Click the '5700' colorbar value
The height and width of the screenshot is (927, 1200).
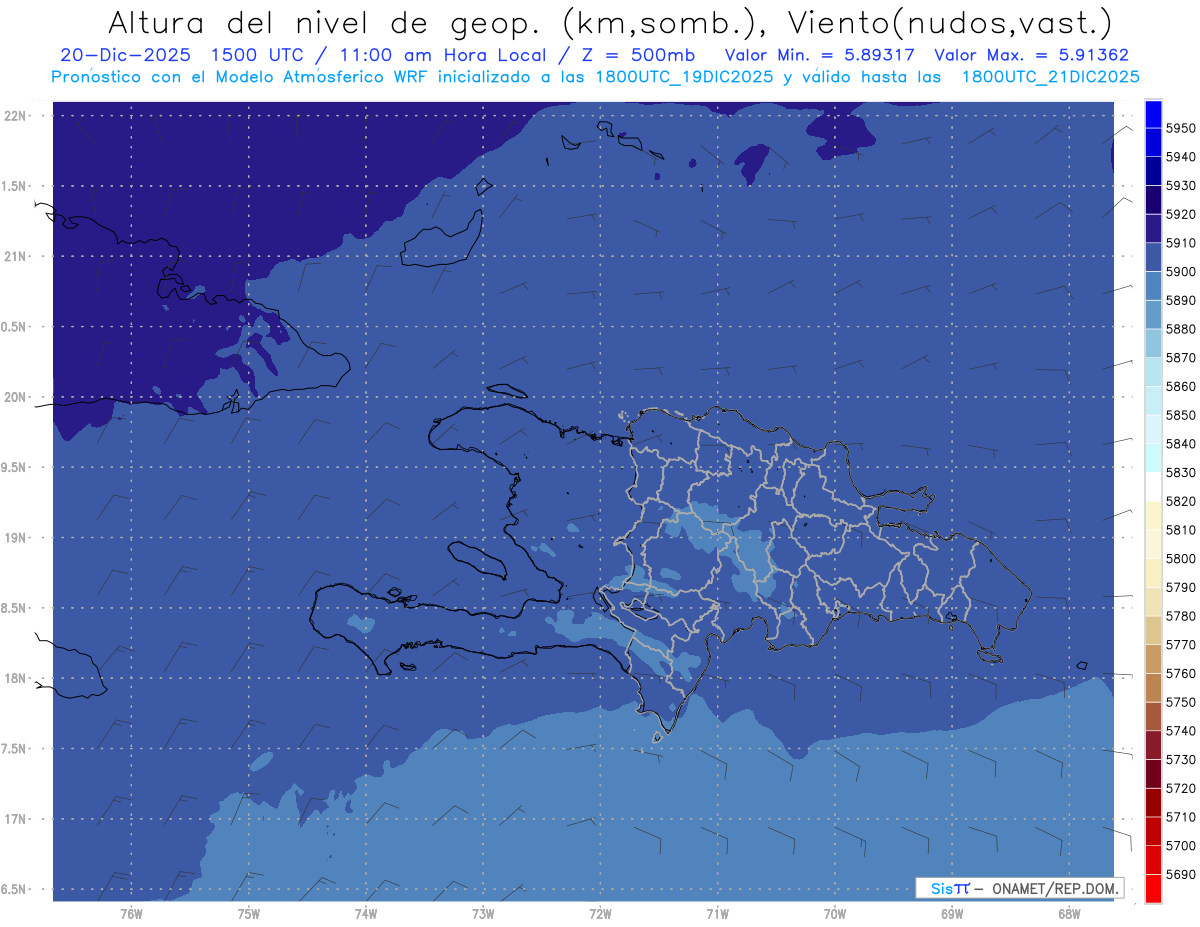coord(1180,845)
